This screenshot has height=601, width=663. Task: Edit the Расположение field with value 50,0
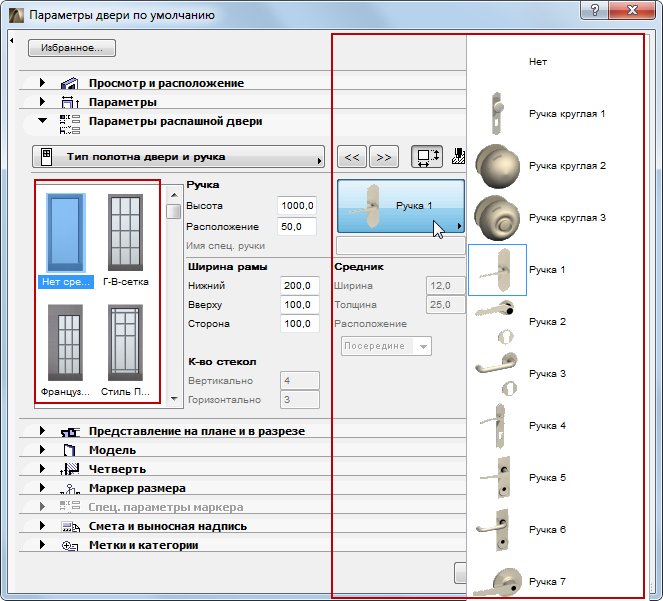(297, 227)
